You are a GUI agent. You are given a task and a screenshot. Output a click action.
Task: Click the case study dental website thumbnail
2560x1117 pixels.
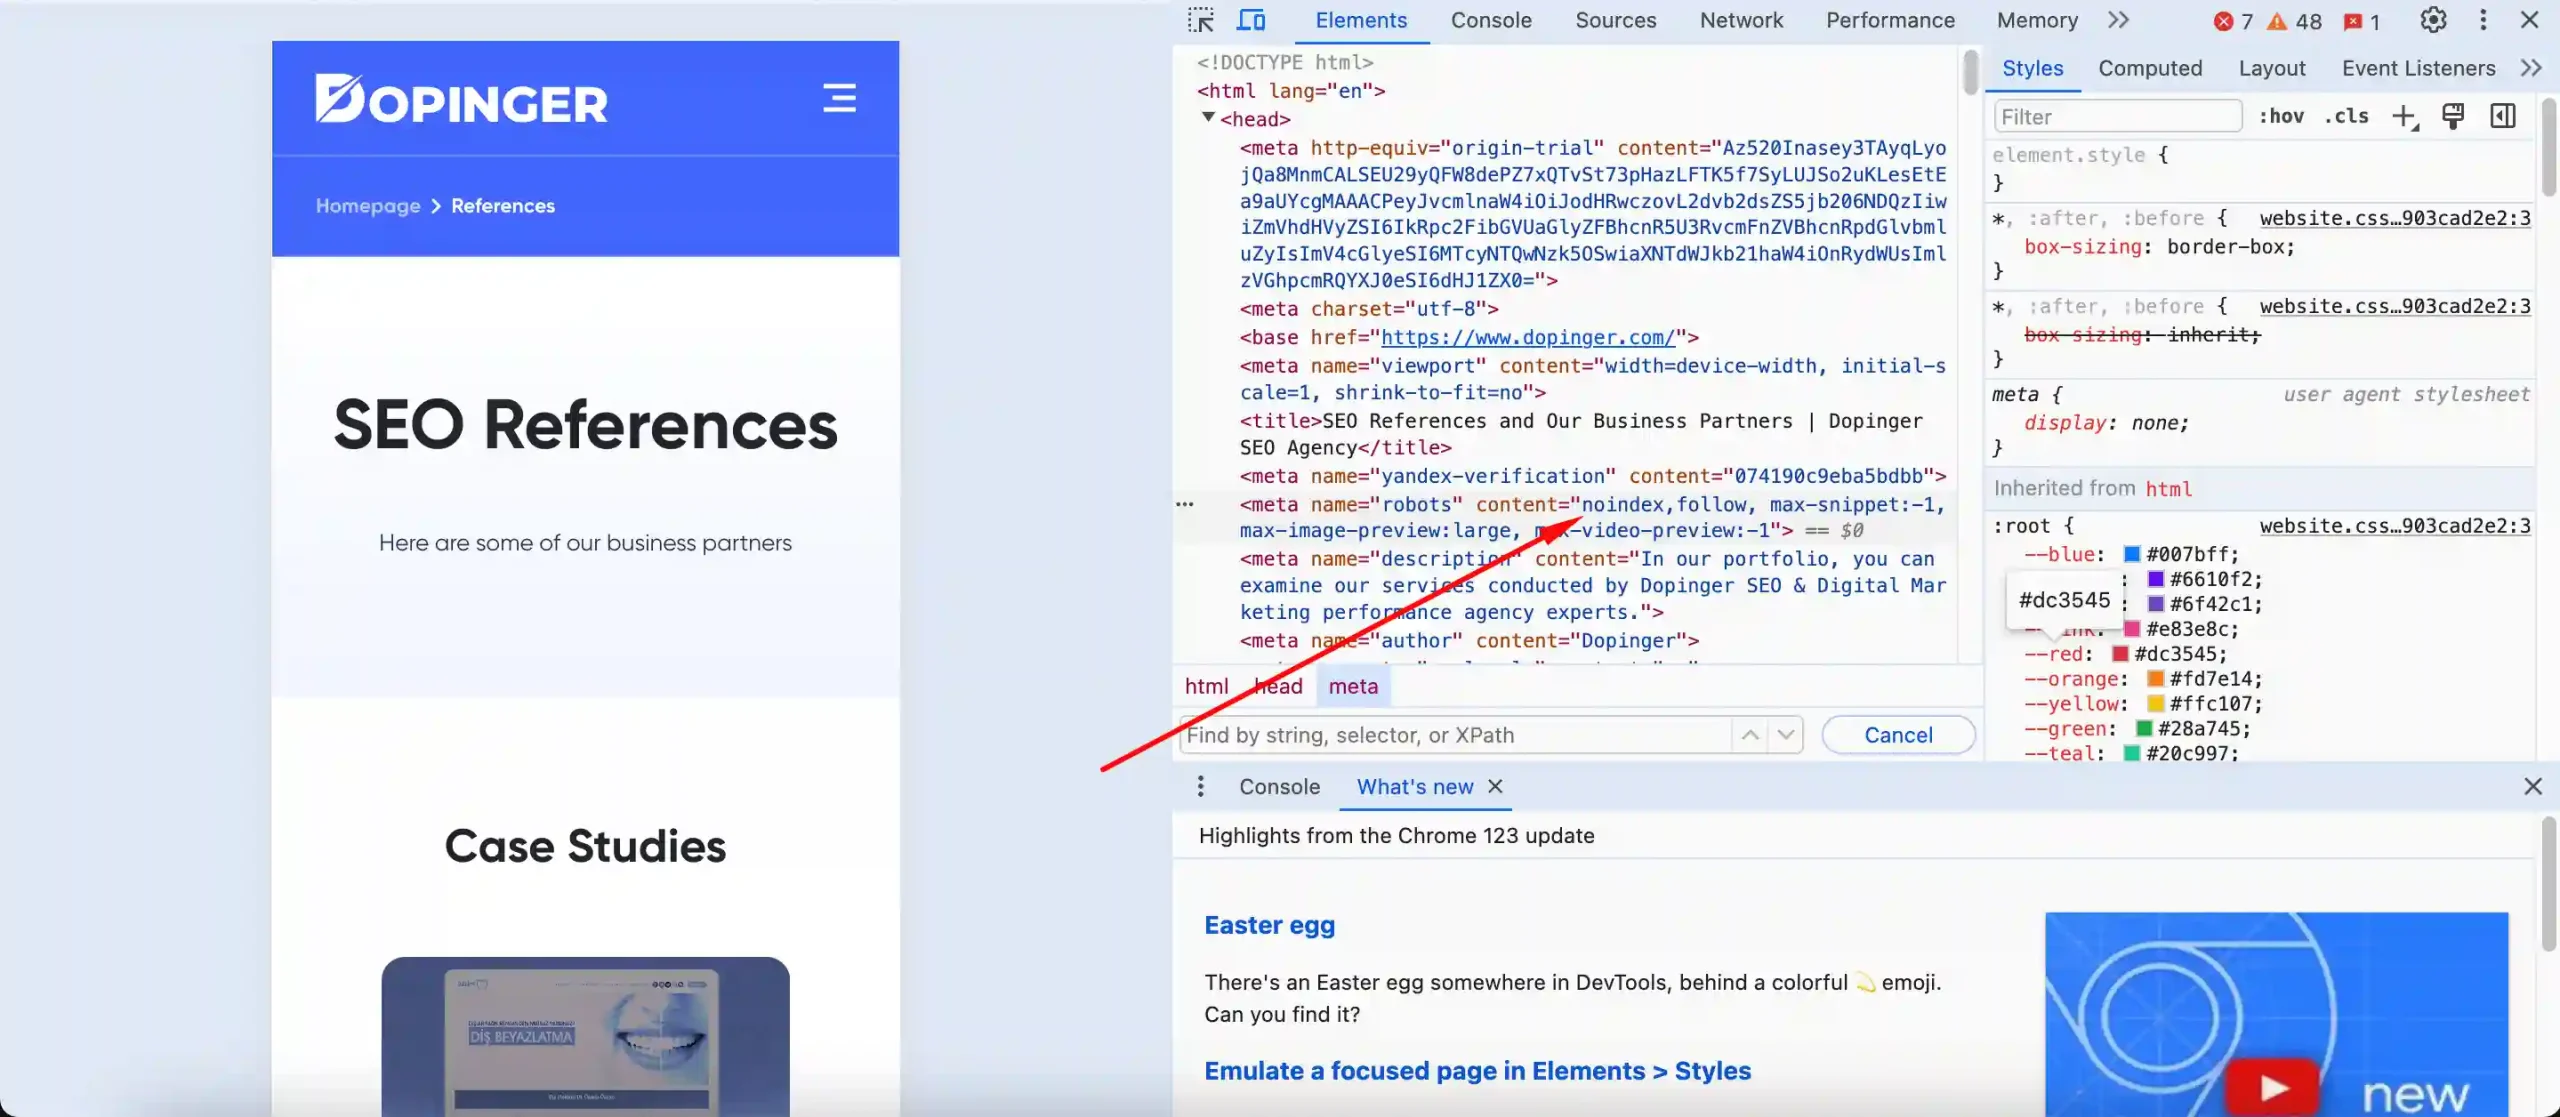[x=585, y=1036]
